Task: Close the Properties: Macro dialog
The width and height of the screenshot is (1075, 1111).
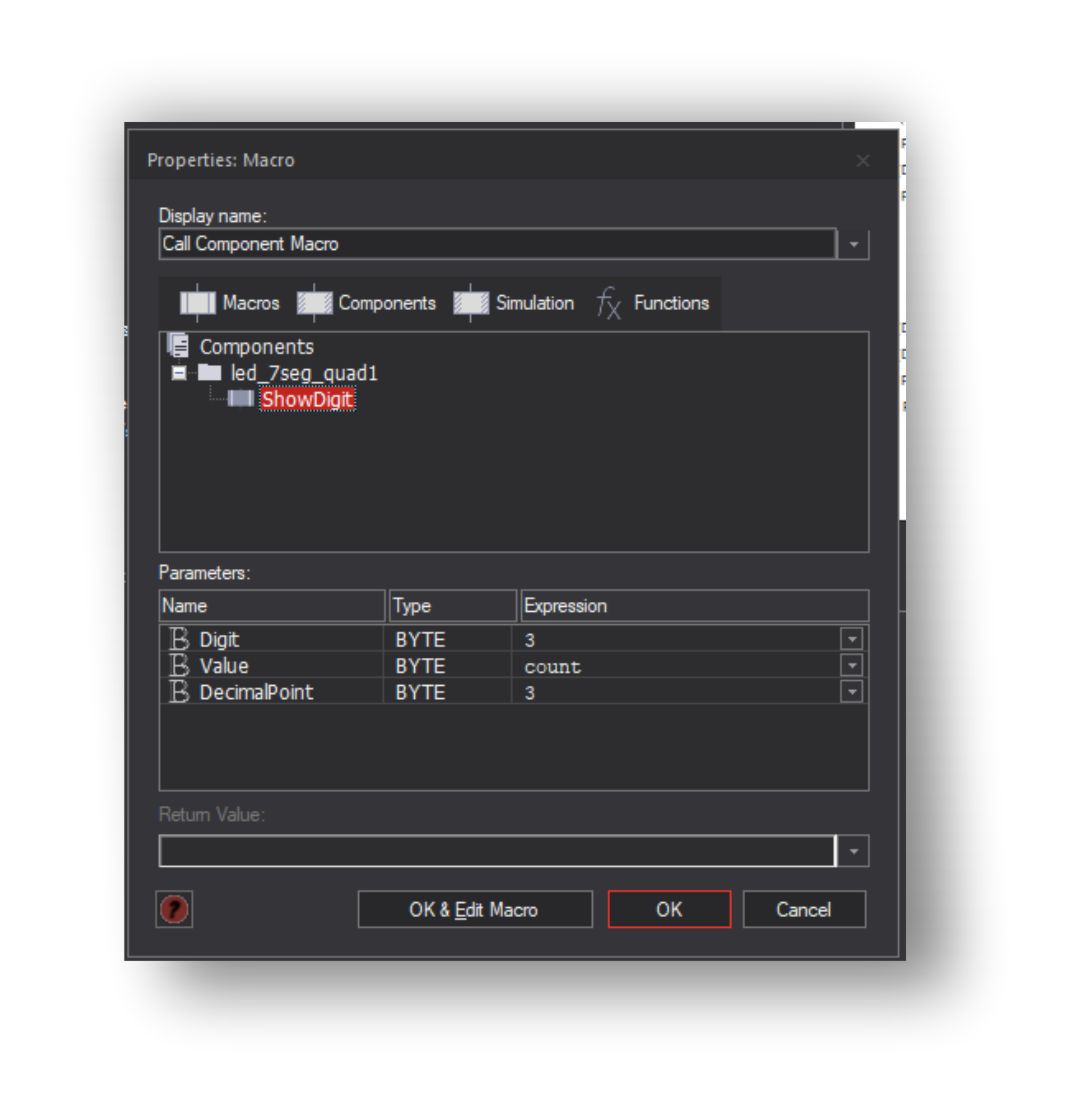Action: click(862, 161)
